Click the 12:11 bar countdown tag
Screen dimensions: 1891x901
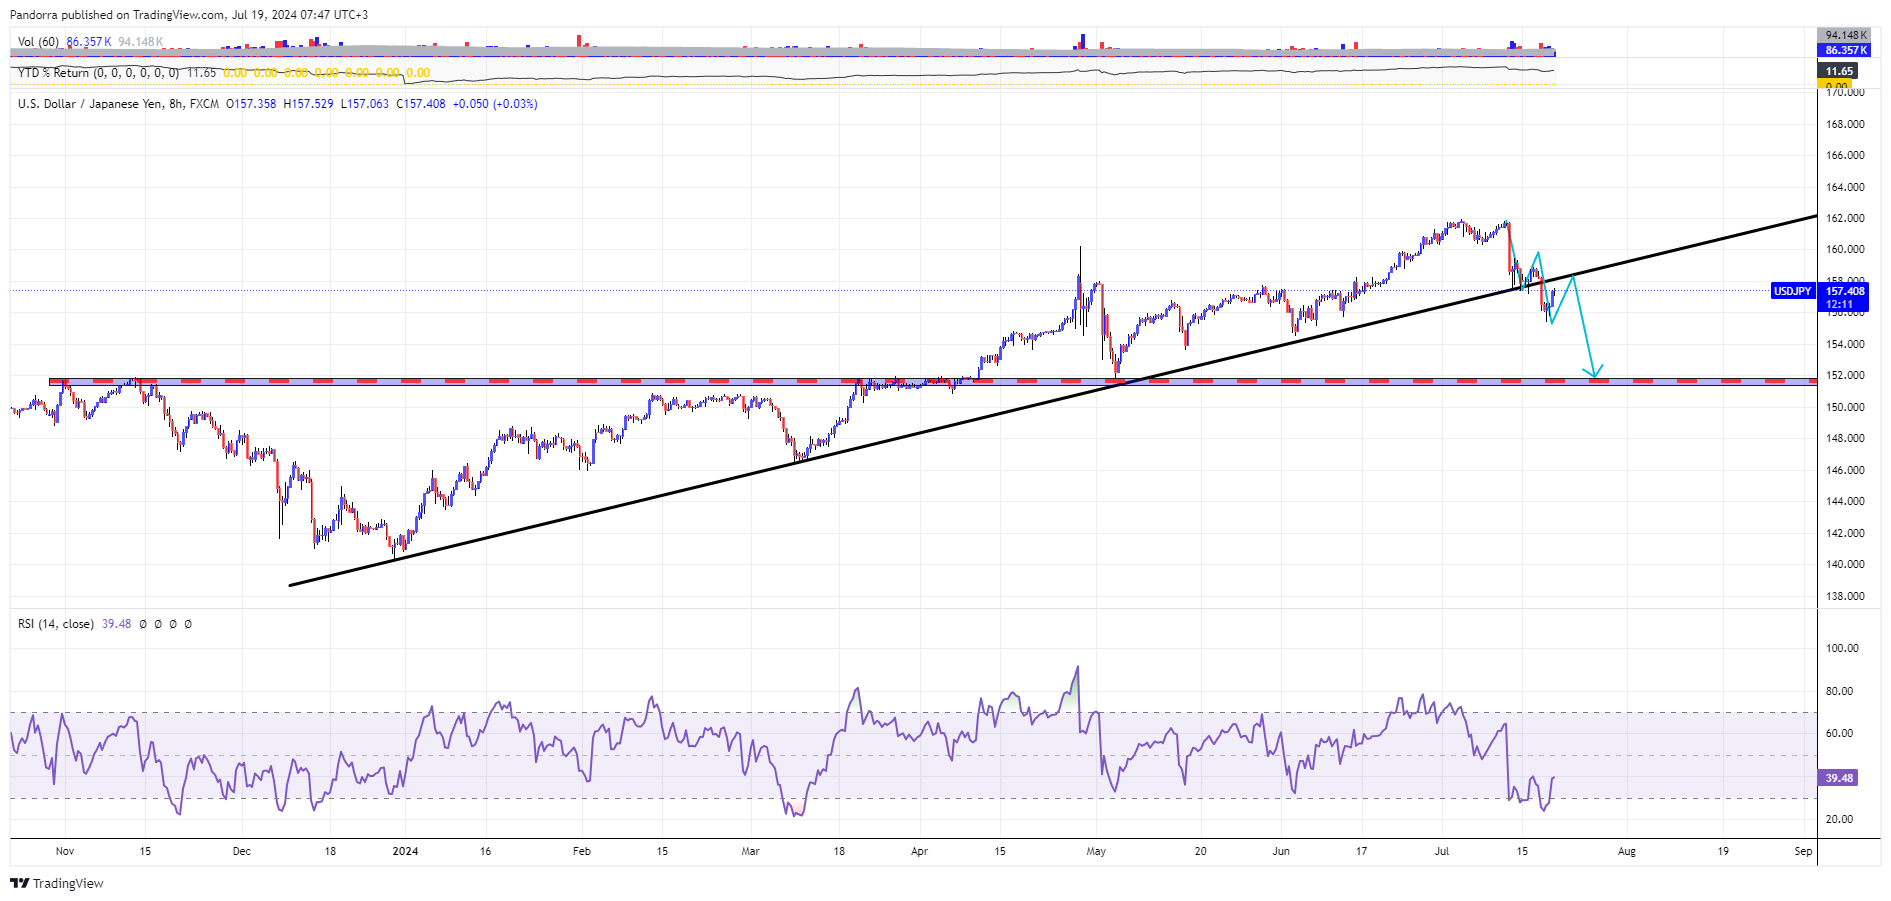[x=1840, y=304]
